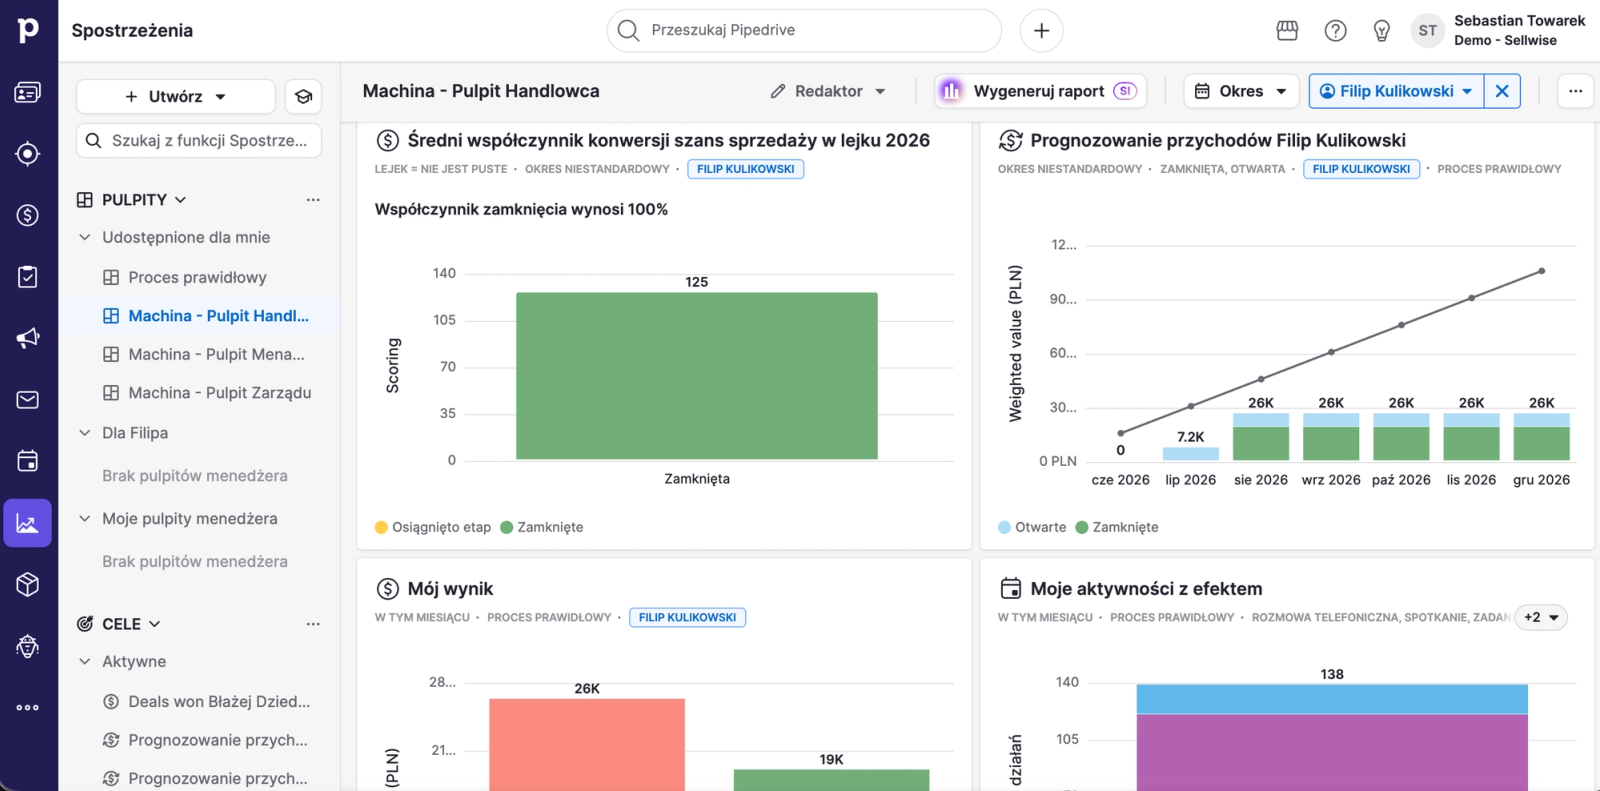This screenshot has height=791, width=1600.
Task: Click FILIP KULIKOWSKI tag in forecast report
Action: point(1361,169)
